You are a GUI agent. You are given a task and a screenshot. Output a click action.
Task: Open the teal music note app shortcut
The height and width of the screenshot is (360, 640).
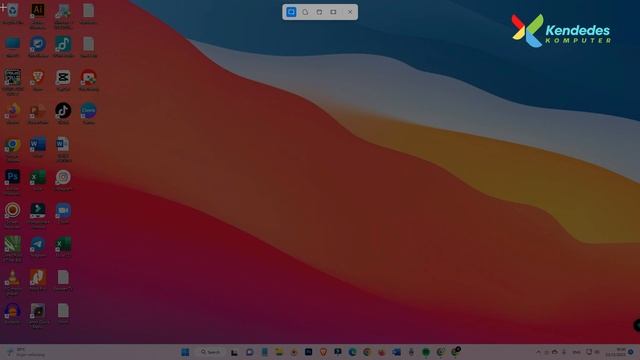pos(63,46)
